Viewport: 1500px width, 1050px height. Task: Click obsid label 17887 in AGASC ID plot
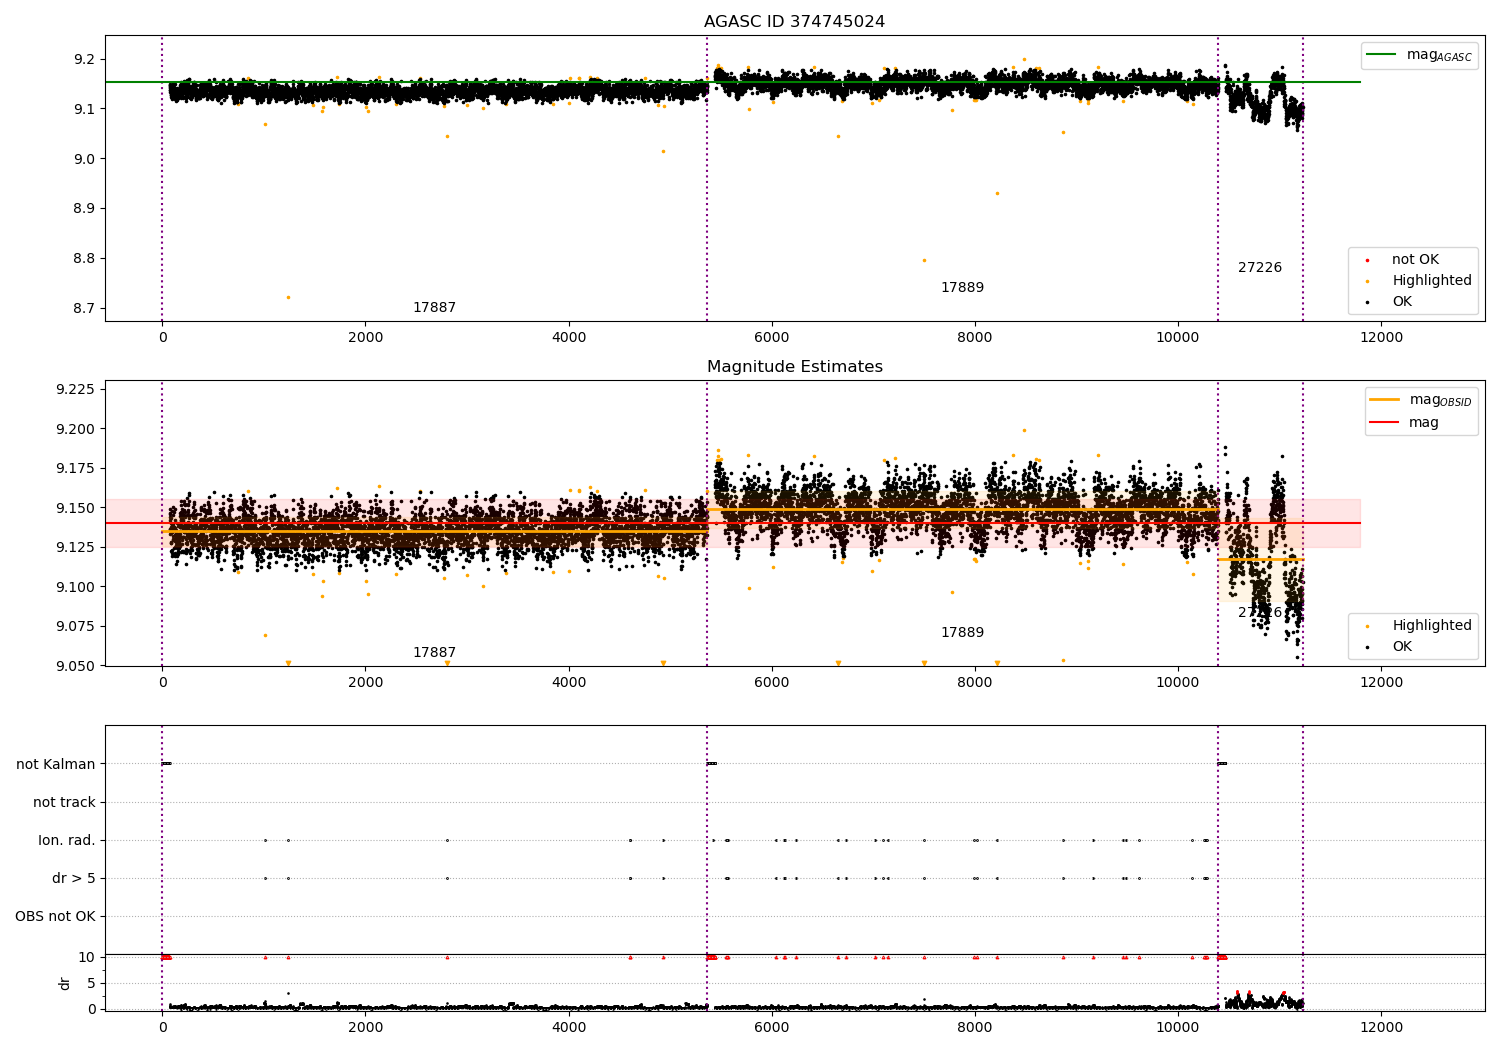(x=434, y=308)
